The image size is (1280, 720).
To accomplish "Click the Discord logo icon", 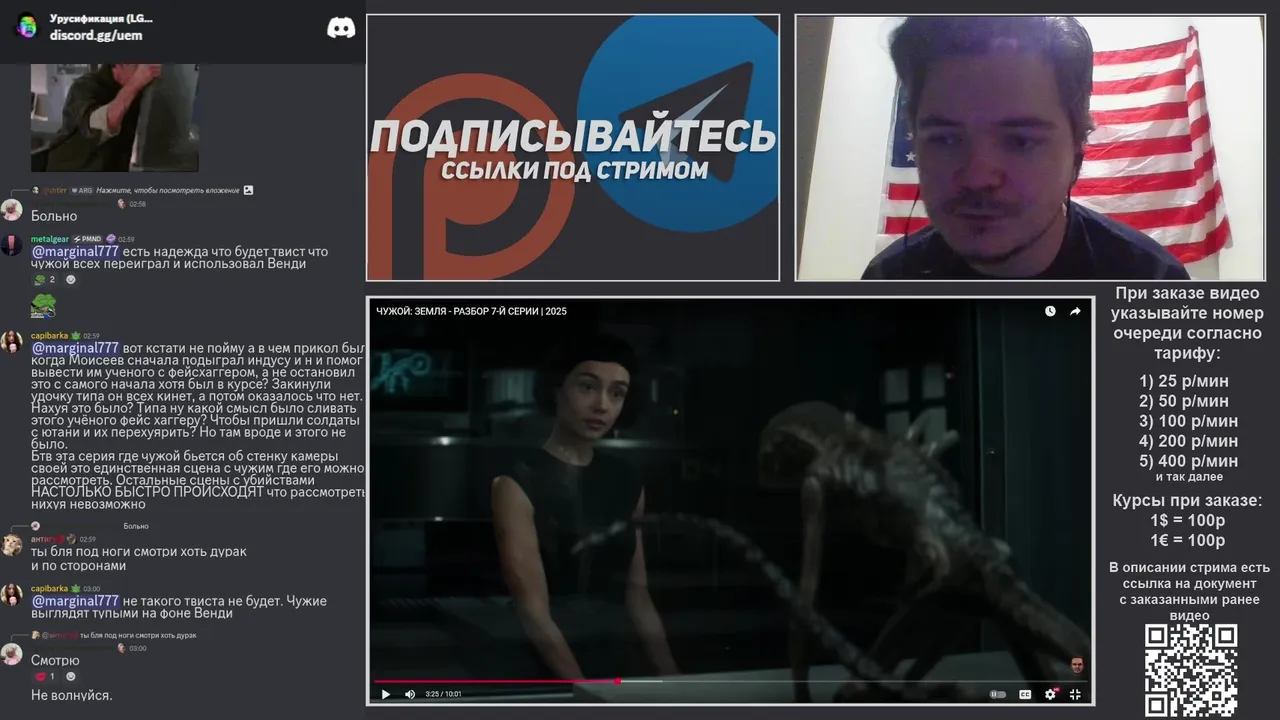I will (x=341, y=28).
